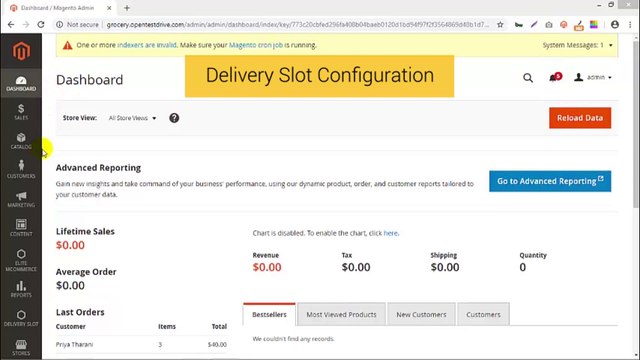
Task: Click the Store View help question icon
Action: coord(174,118)
